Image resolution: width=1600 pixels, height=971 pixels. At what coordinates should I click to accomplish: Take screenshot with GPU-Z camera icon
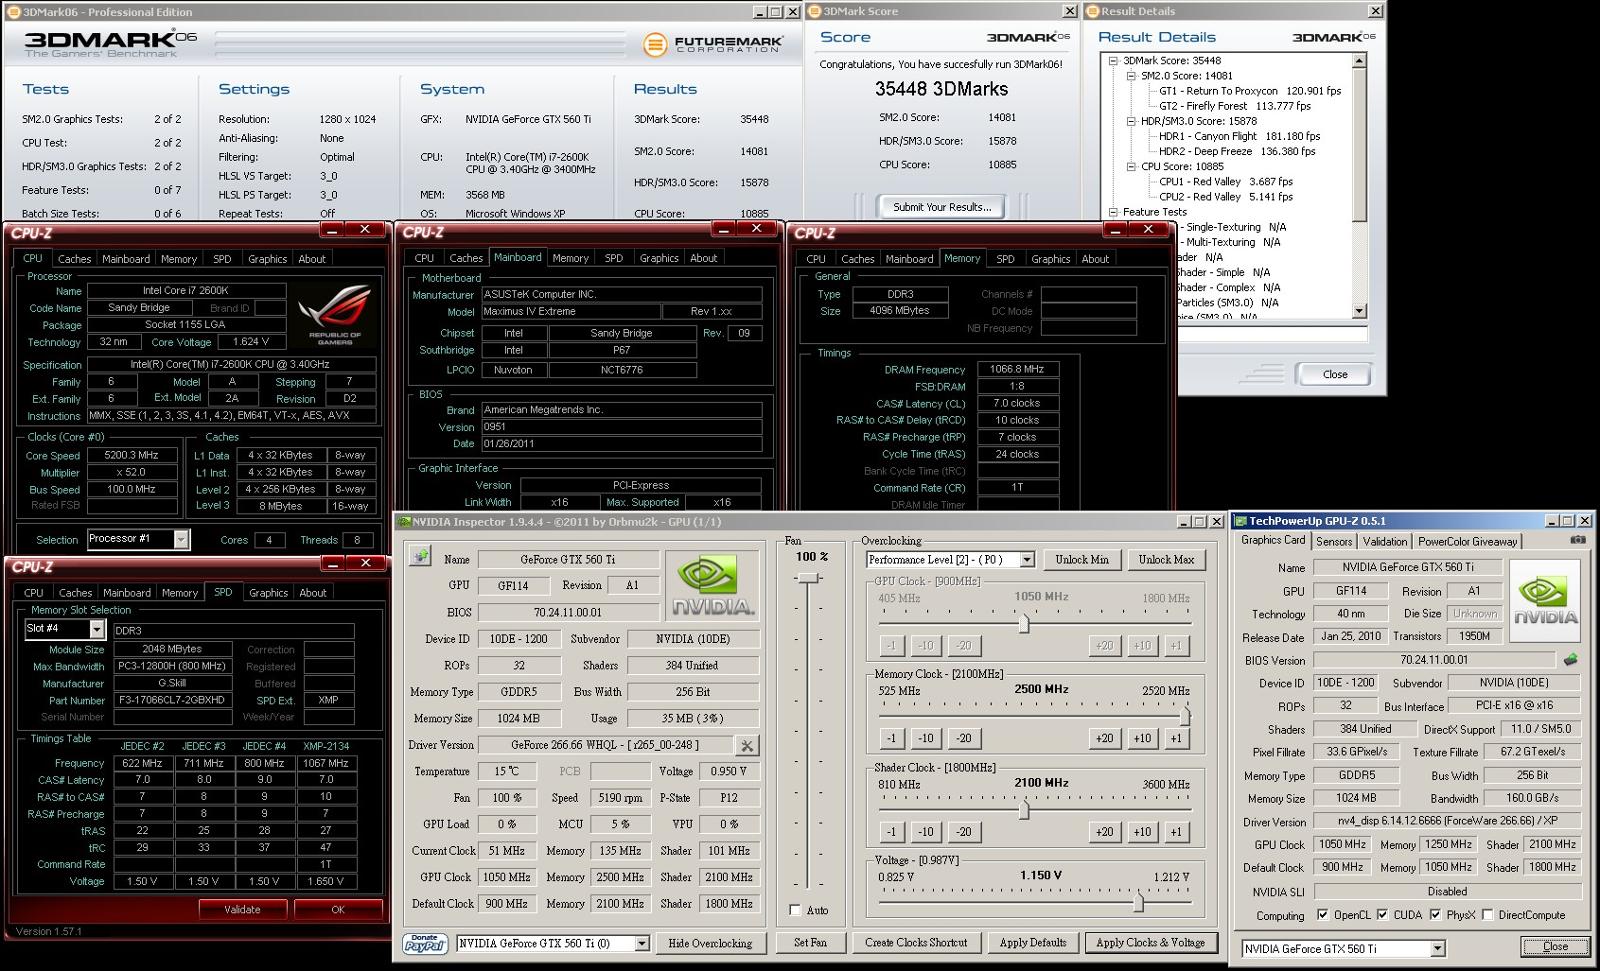coord(1577,540)
